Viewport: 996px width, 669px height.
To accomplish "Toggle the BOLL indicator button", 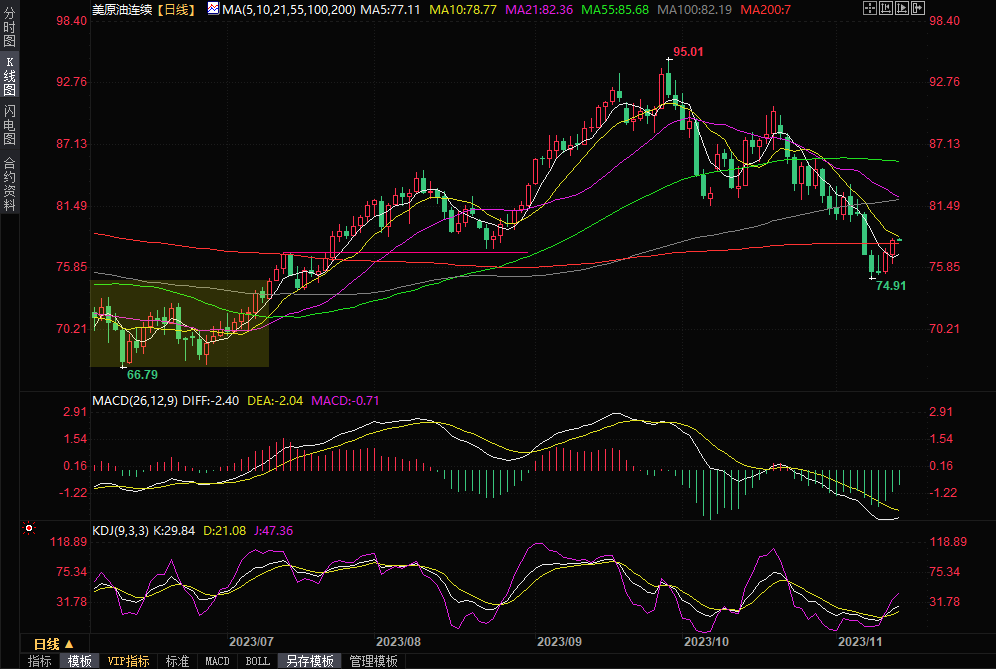I will tap(257, 661).
